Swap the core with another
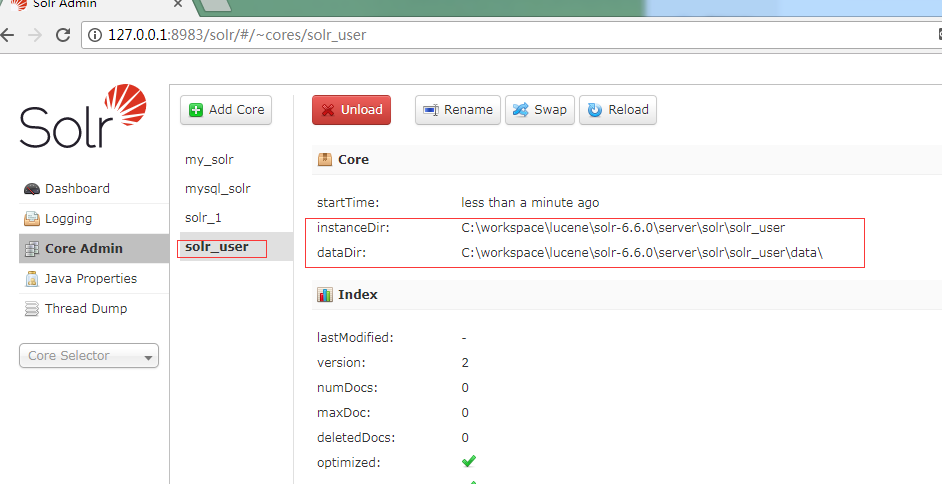Screen dimensions: 942x484 [540, 110]
